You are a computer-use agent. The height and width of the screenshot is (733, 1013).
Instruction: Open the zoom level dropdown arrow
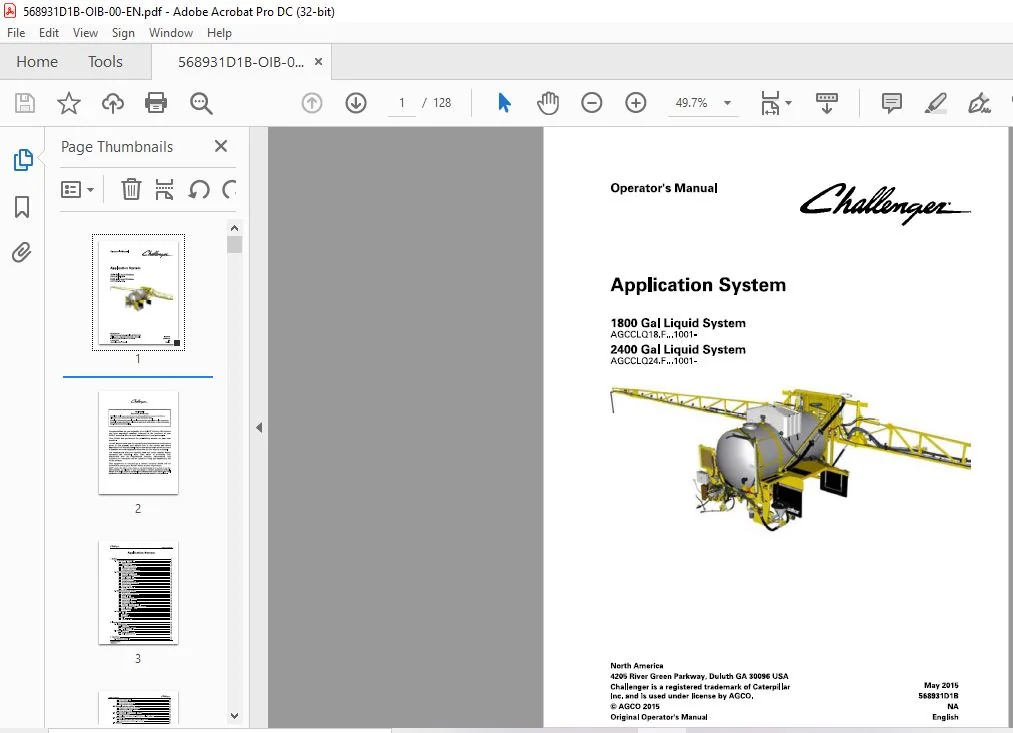tap(727, 103)
